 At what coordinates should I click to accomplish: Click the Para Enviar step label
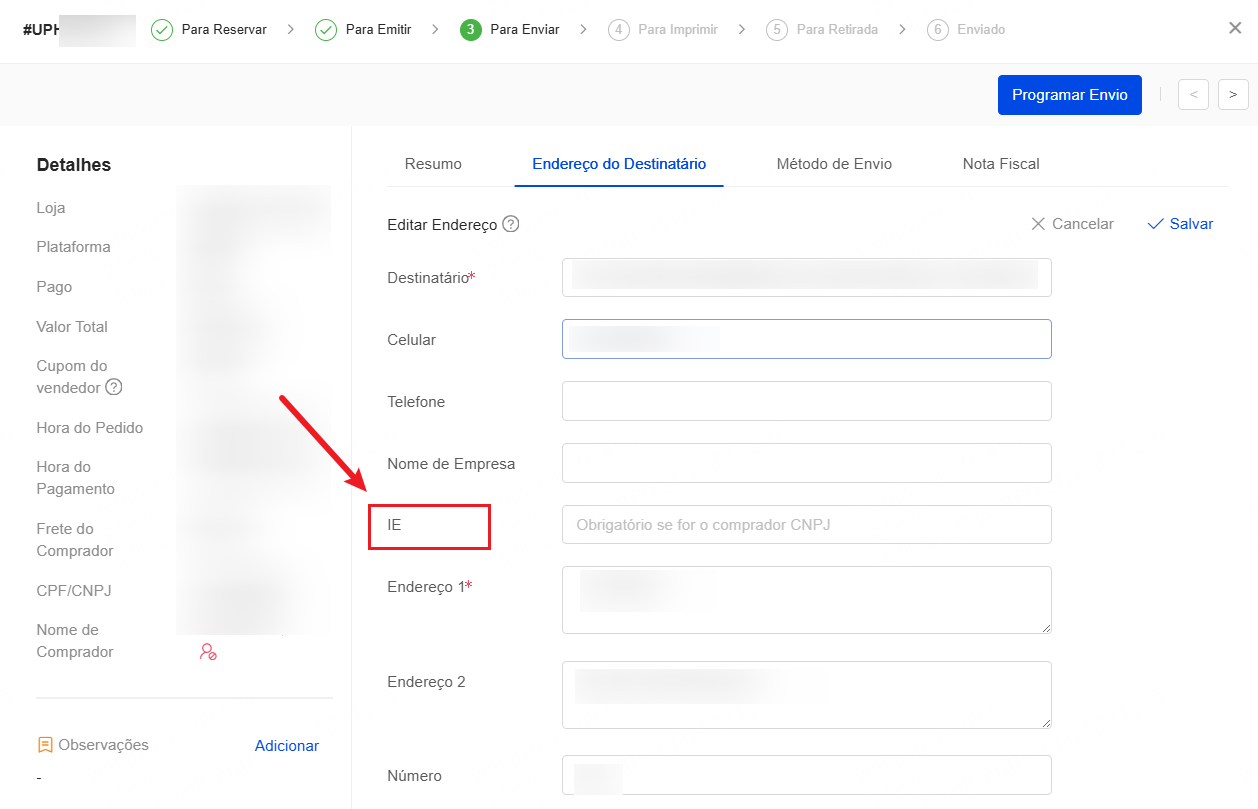tap(525, 30)
